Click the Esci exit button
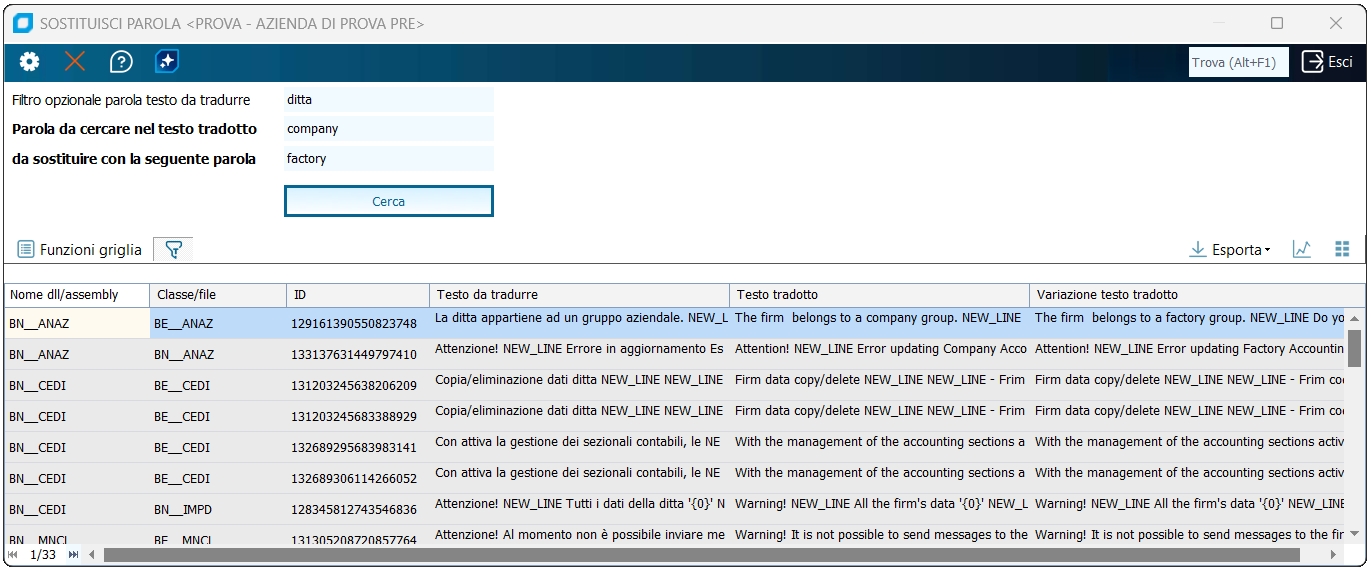 tap(1327, 62)
